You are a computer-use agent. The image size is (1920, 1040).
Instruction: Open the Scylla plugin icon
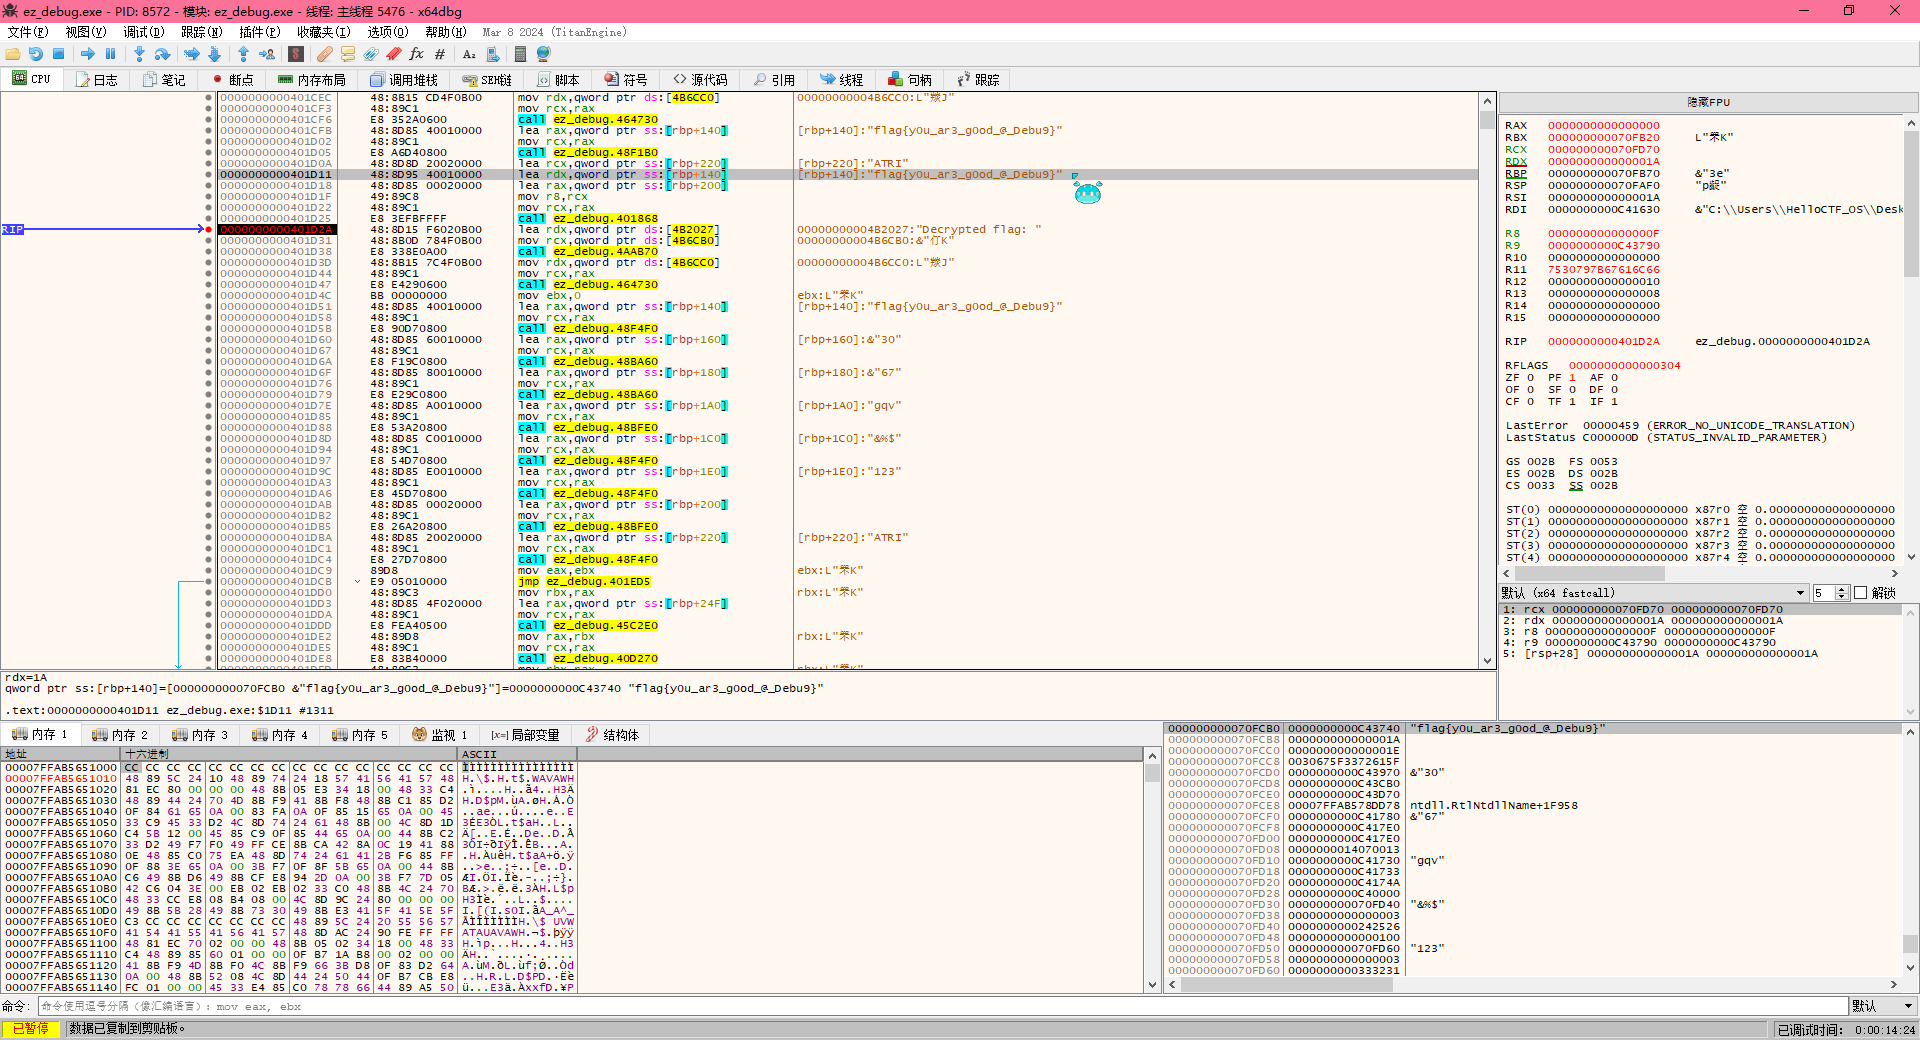tap(296, 54)
